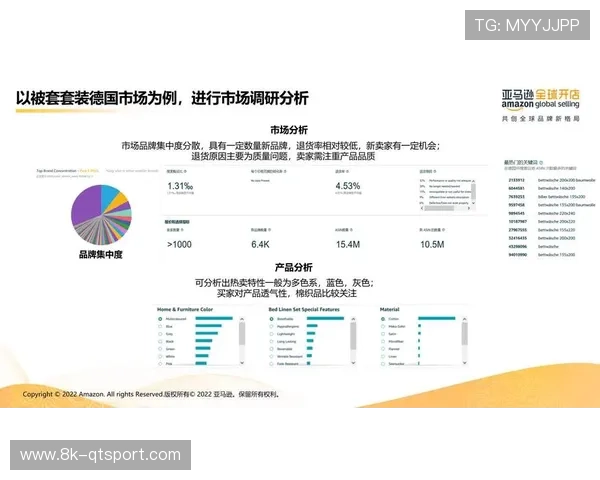Click right arrow of return reasons horizontal scrollbar
This screenshot has height=480, width=600.
pos(469,208)
